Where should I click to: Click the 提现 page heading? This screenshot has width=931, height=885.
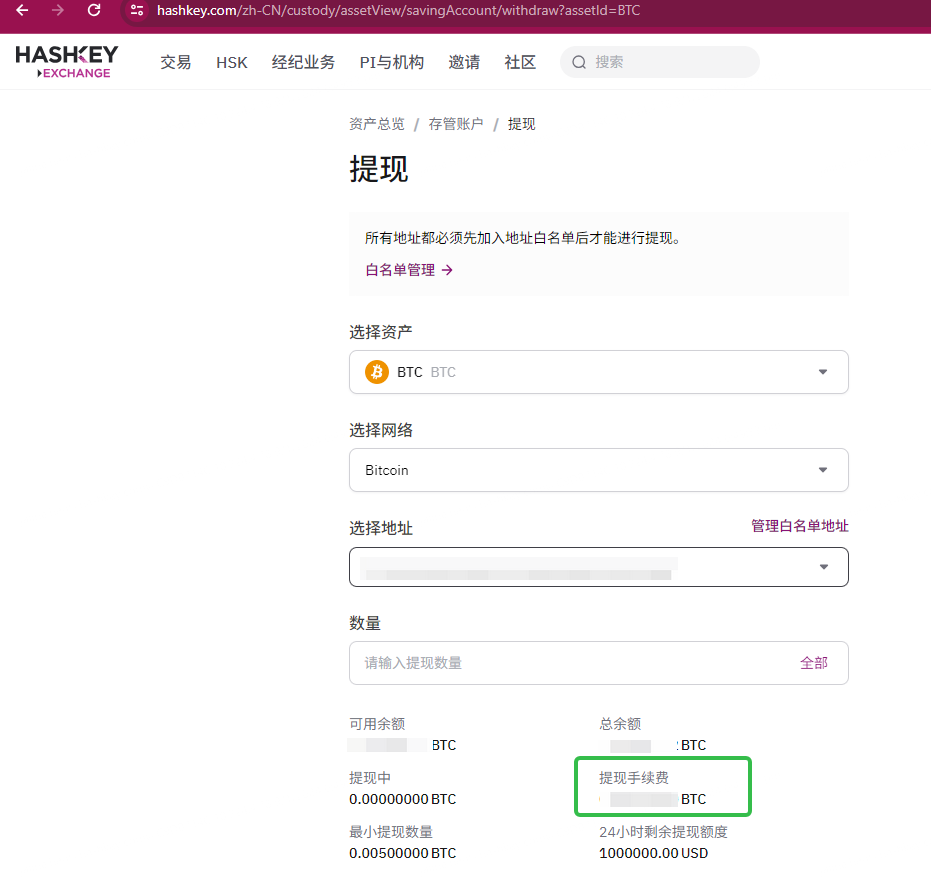click(x=379, y=169)
